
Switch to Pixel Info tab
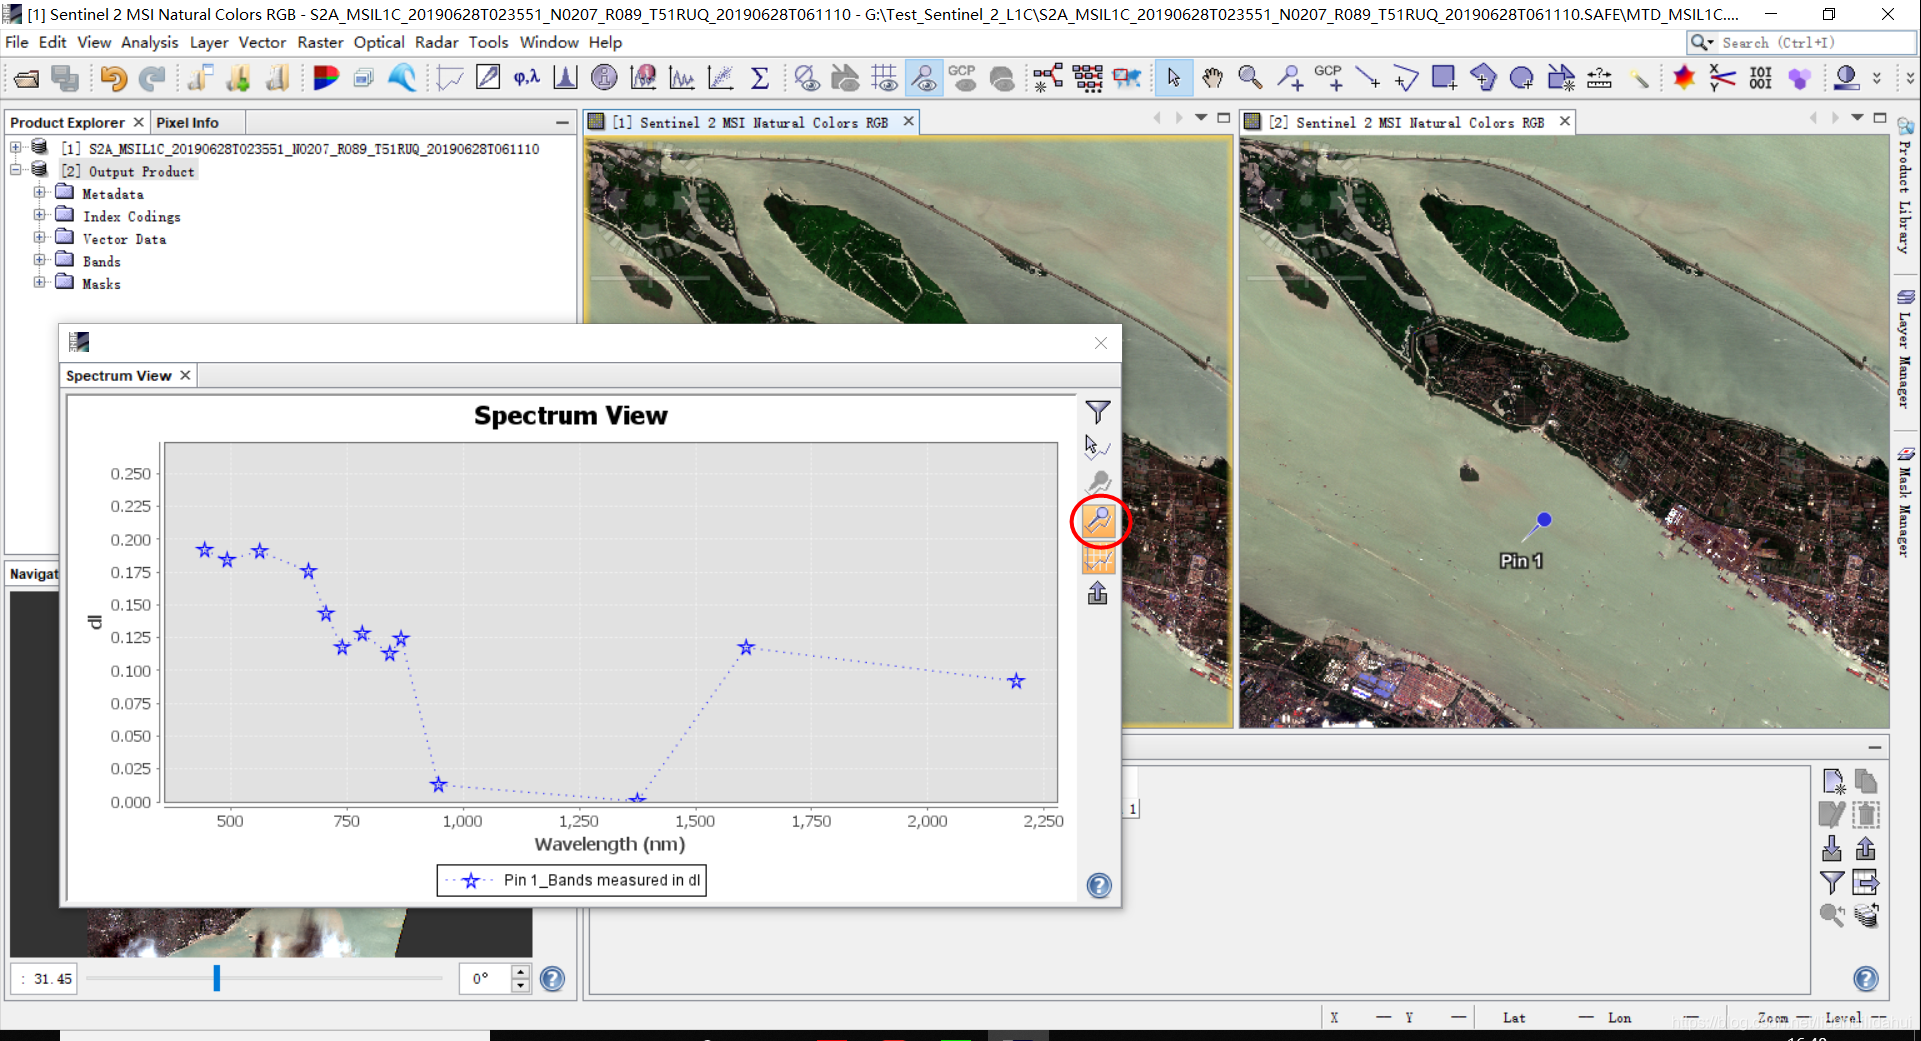coord(187,122)
